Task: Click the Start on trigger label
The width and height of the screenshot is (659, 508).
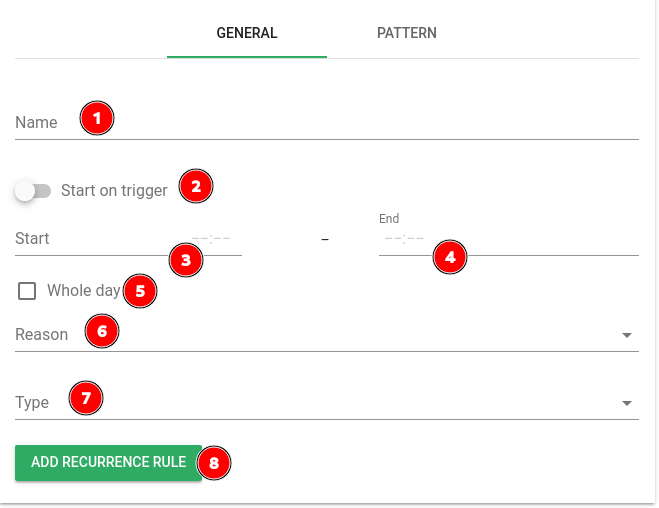Action: (114, 191)
